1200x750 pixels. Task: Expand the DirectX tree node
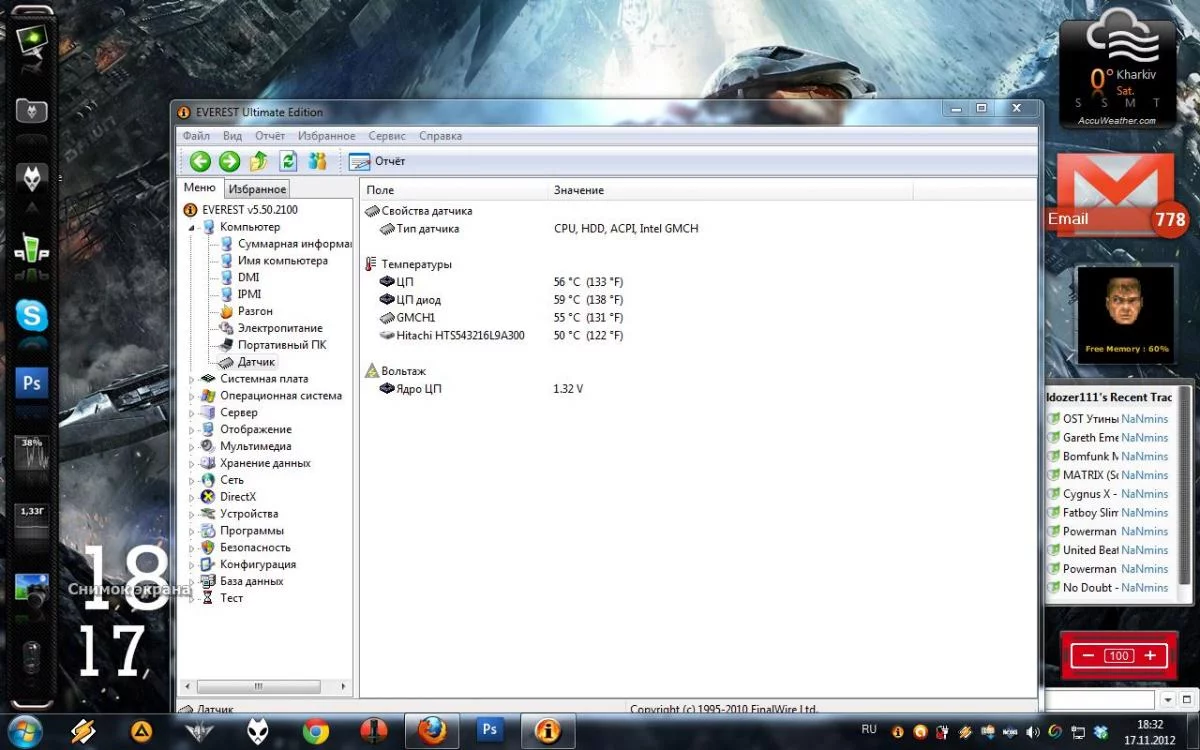coord(192,497)
